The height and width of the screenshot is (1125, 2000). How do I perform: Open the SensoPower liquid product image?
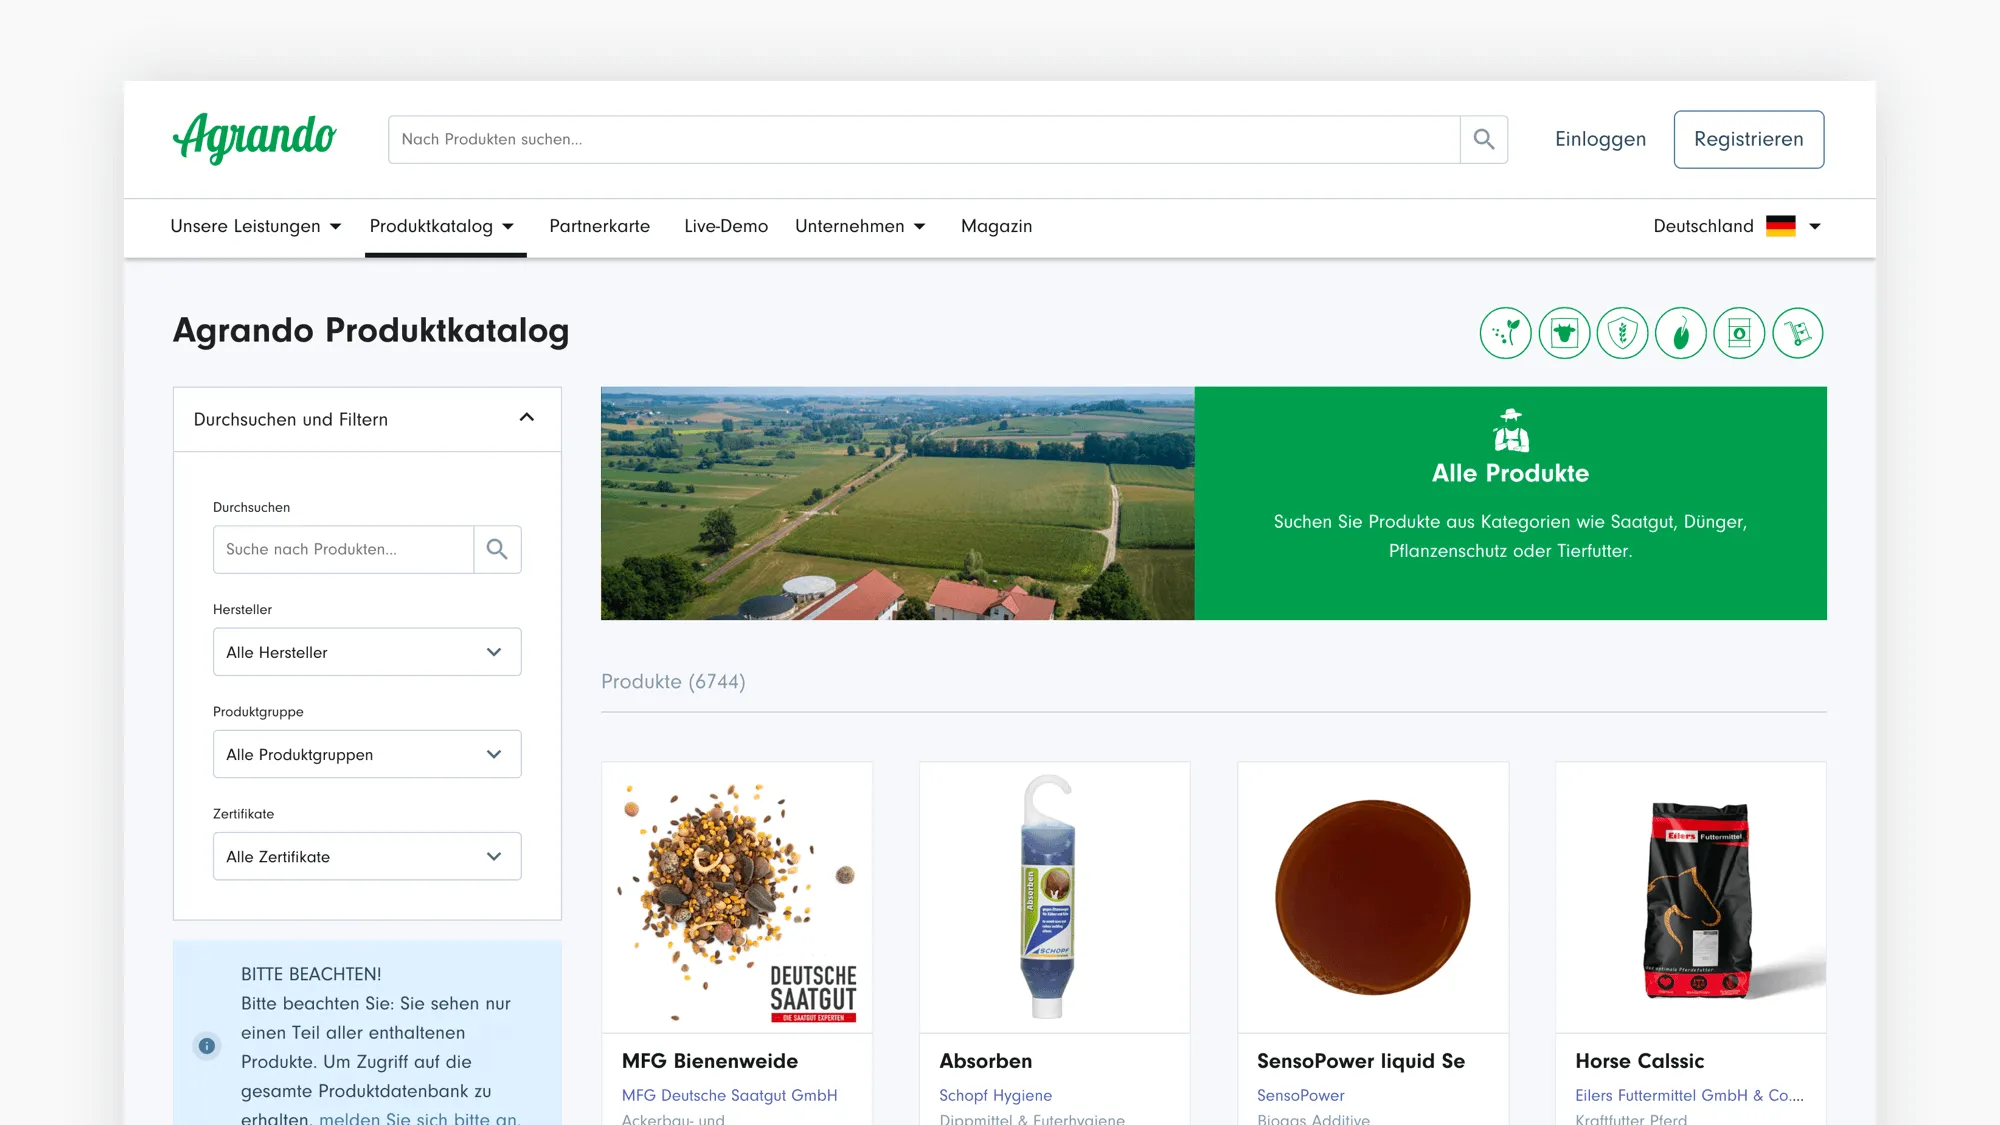click(1373, 898)
